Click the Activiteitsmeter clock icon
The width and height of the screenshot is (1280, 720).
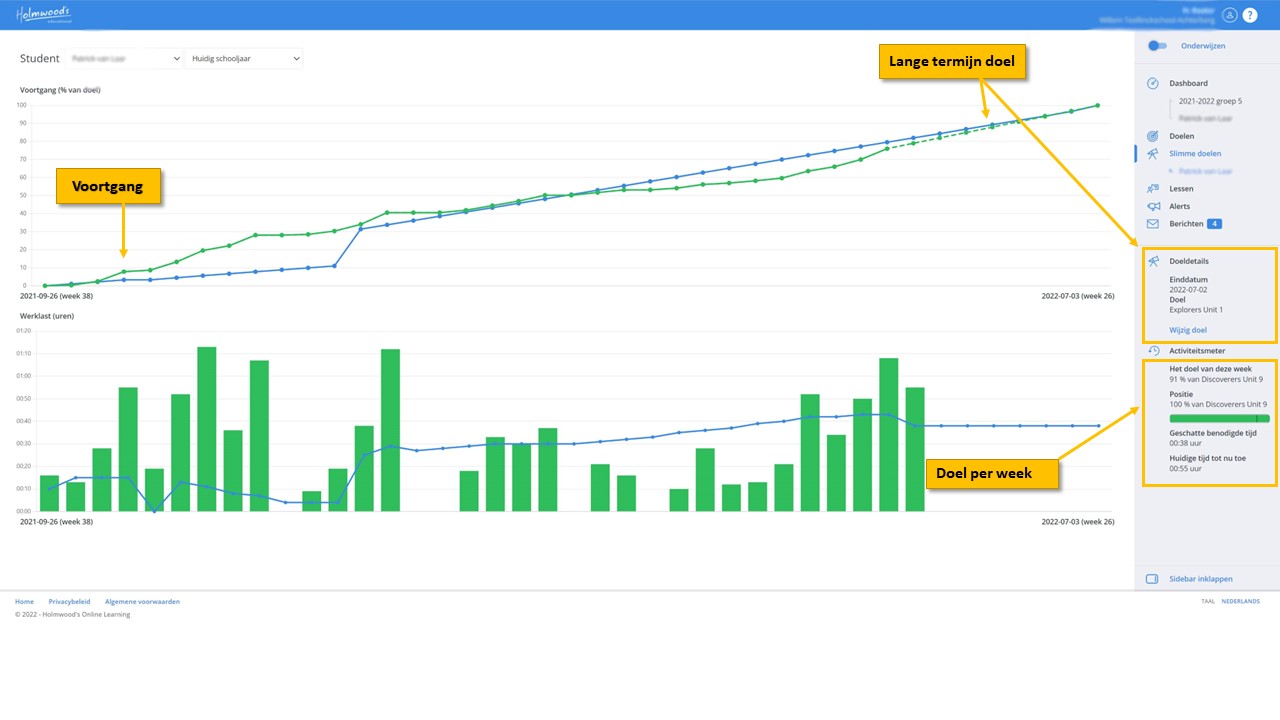[x=1152, y=351]
